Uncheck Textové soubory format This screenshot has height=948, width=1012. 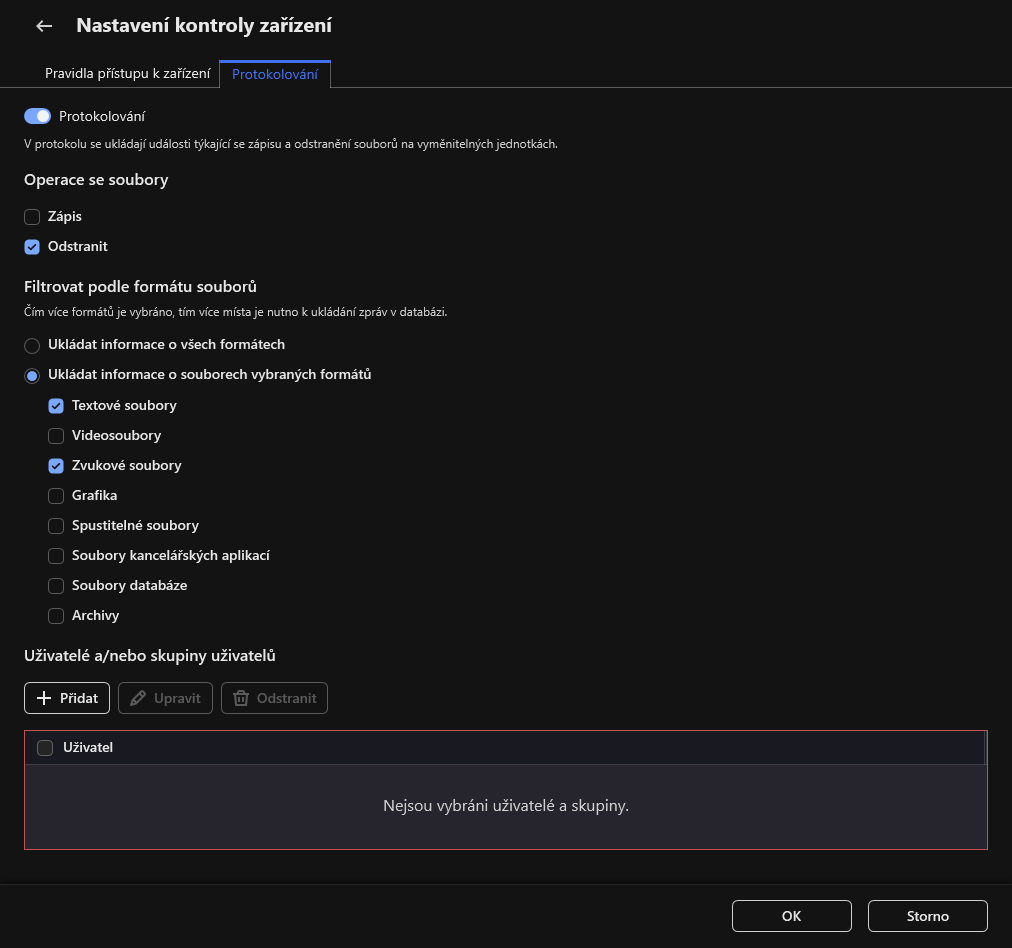click(56, 405)
